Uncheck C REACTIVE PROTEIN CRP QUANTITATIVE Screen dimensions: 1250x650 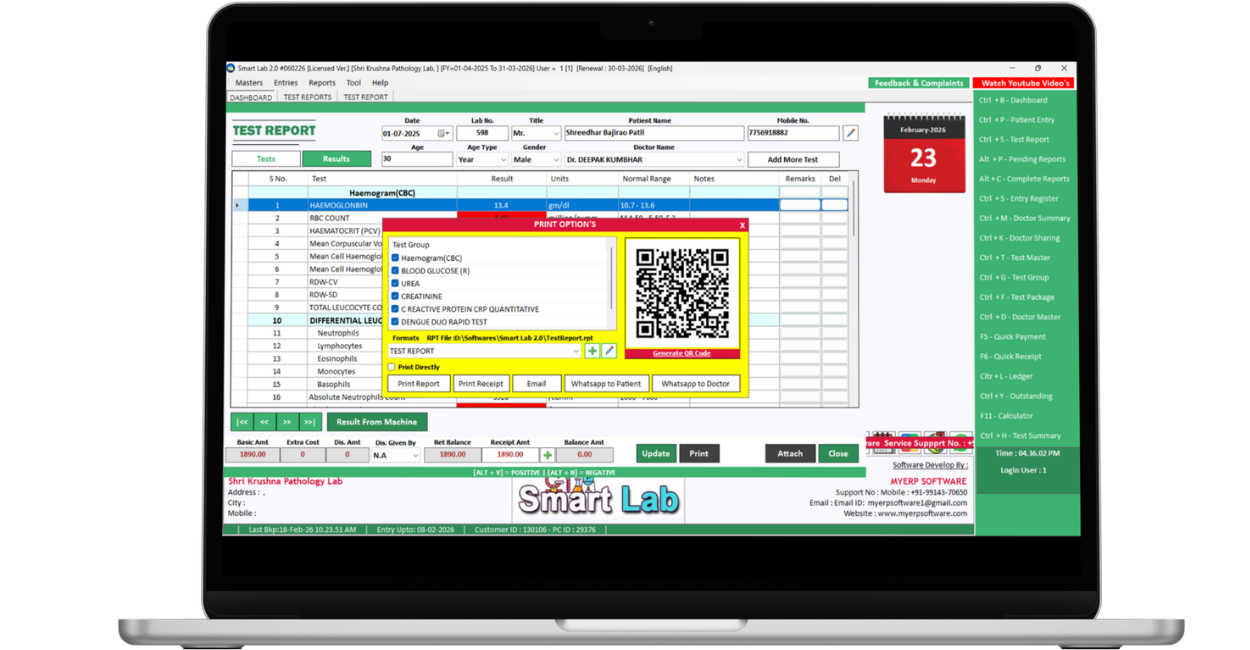point(395,309)
